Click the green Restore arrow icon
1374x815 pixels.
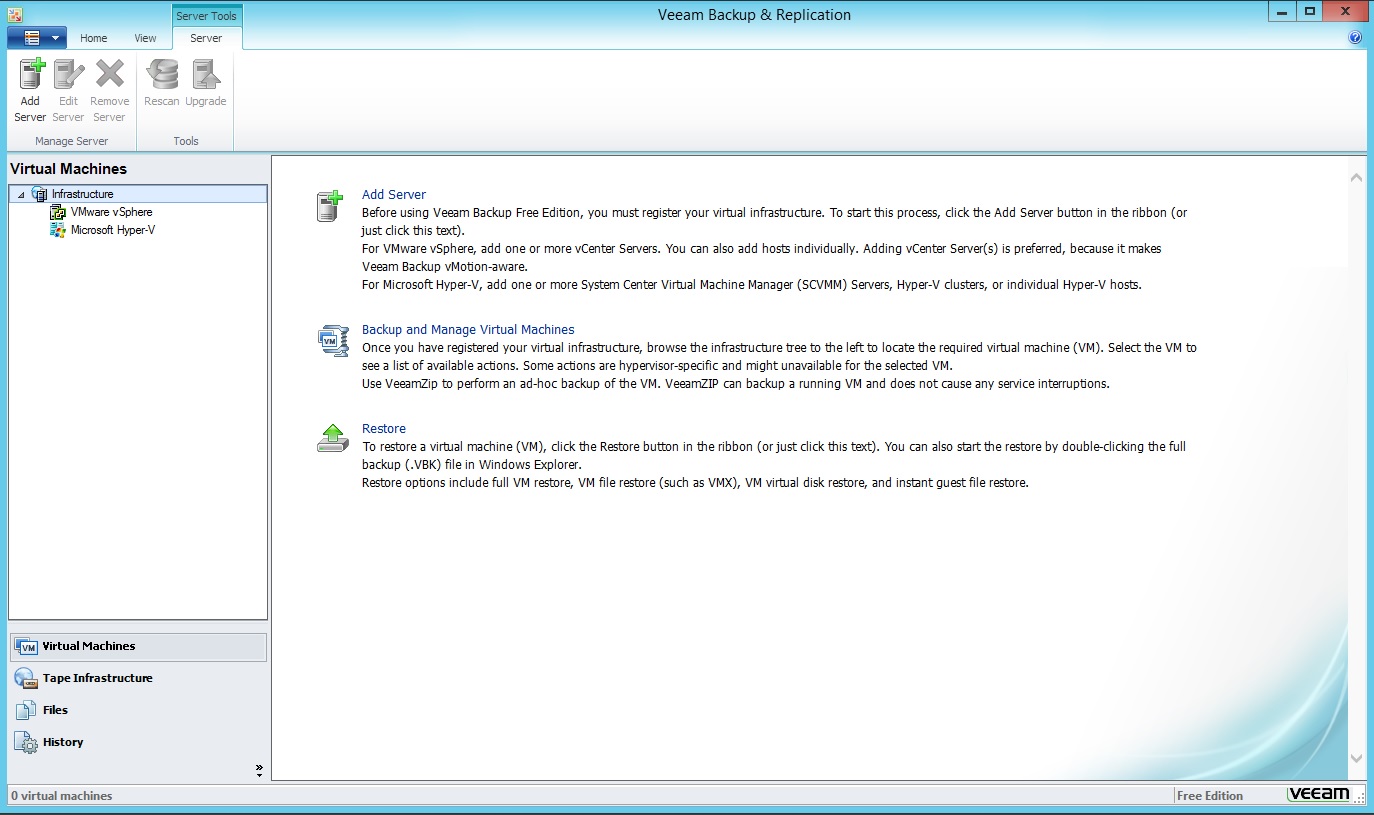point(332,438)
